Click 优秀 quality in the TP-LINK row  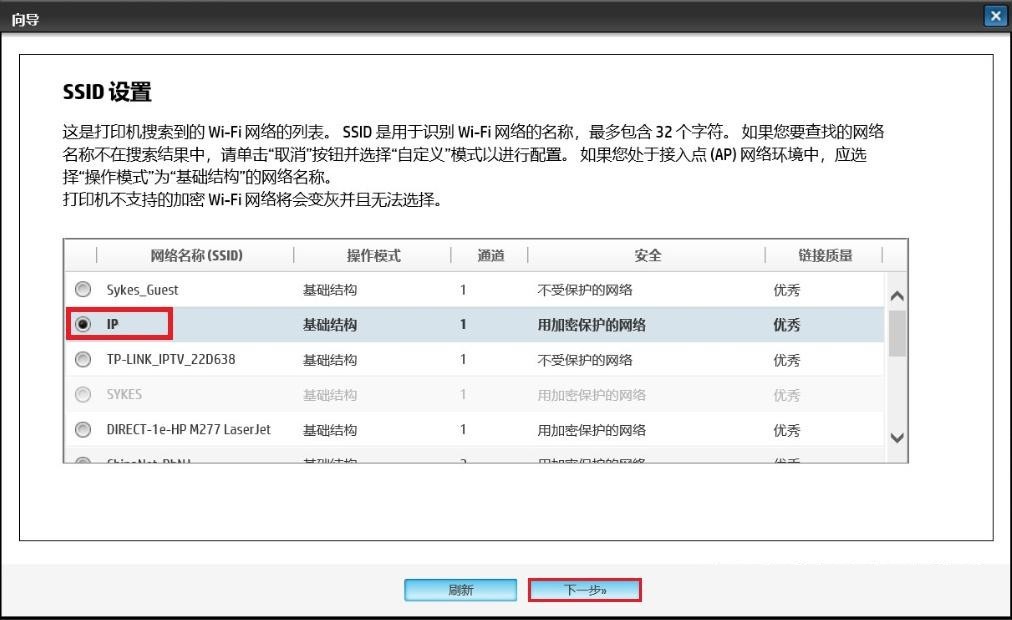pos(786,359)
